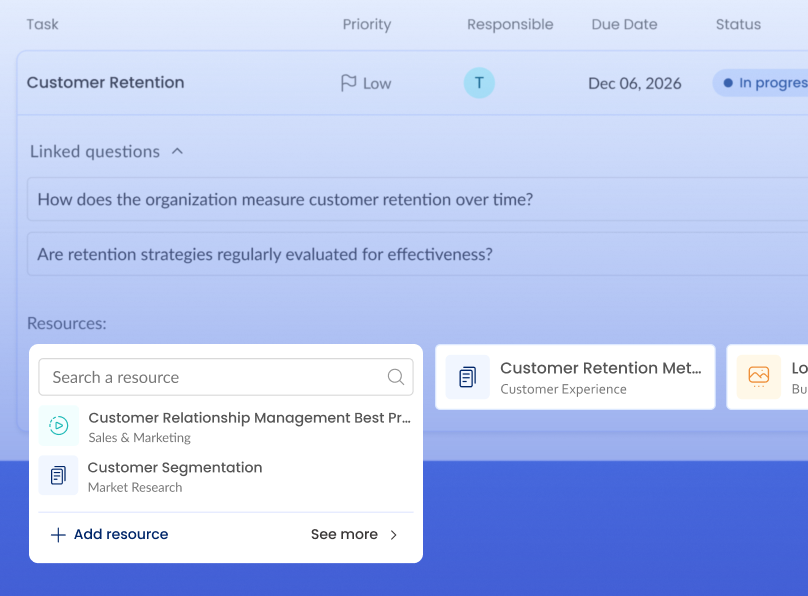Click the document icon of Customer Segmentation
Viewport: 808px width, 596px height.
59,475
